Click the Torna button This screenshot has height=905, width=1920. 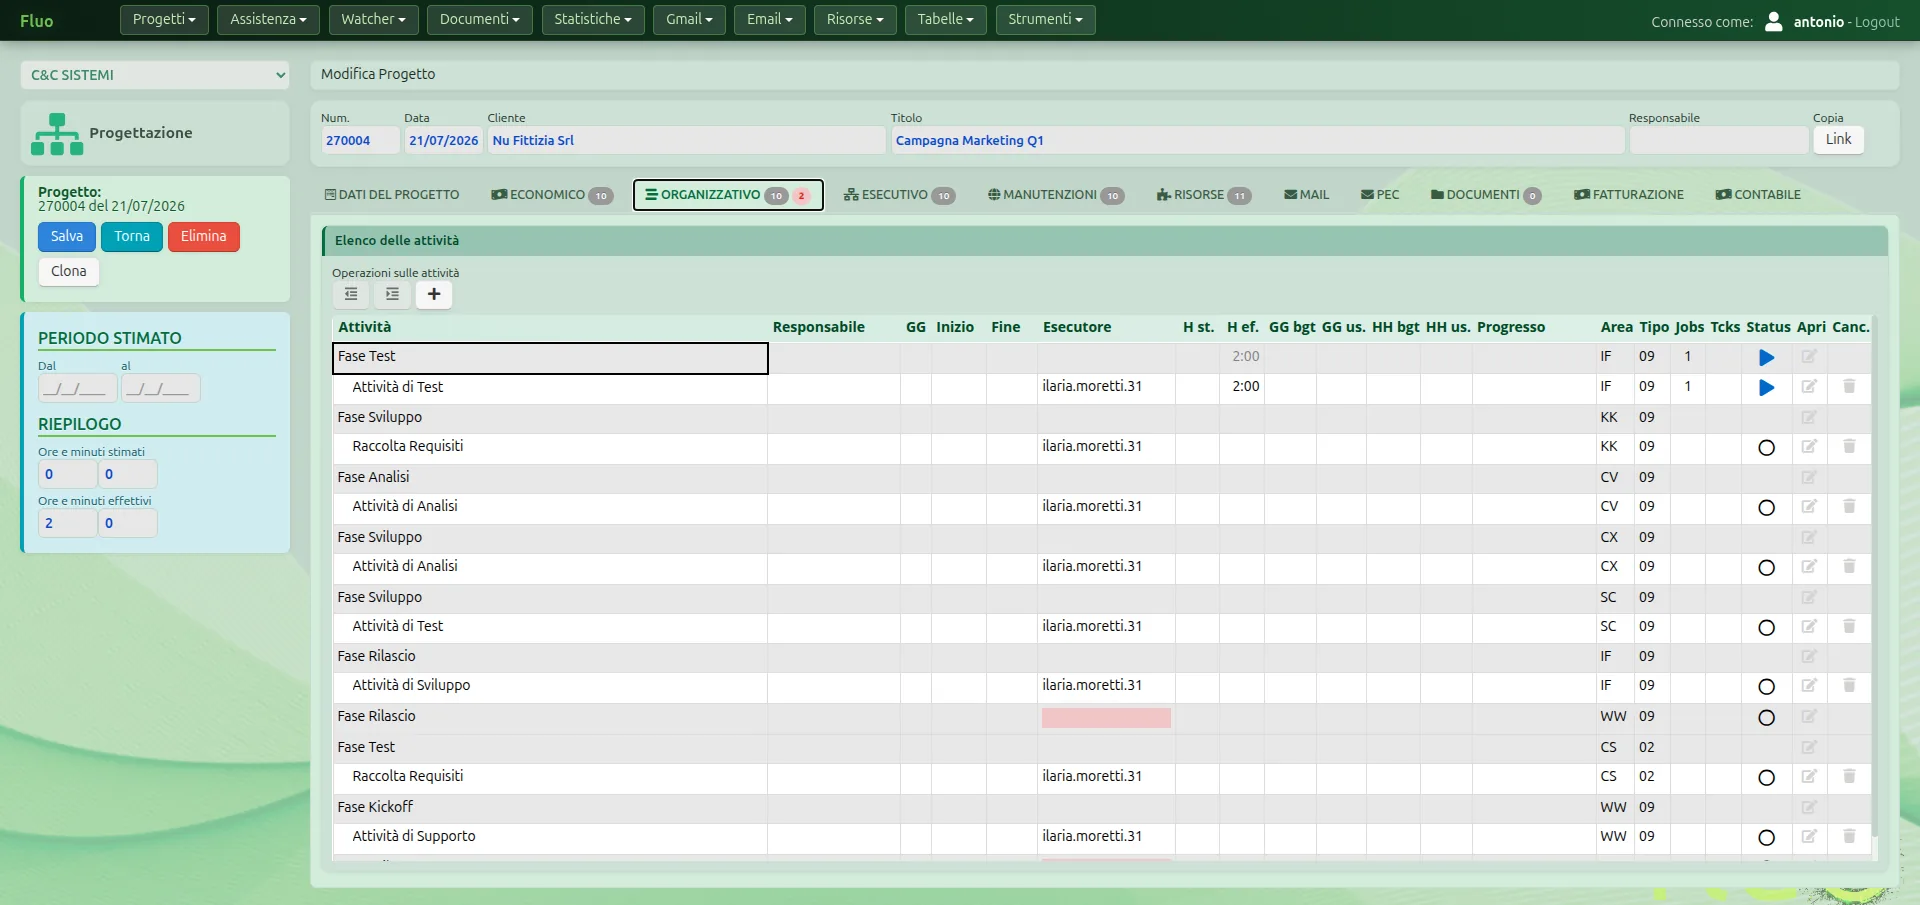(132, 237)
